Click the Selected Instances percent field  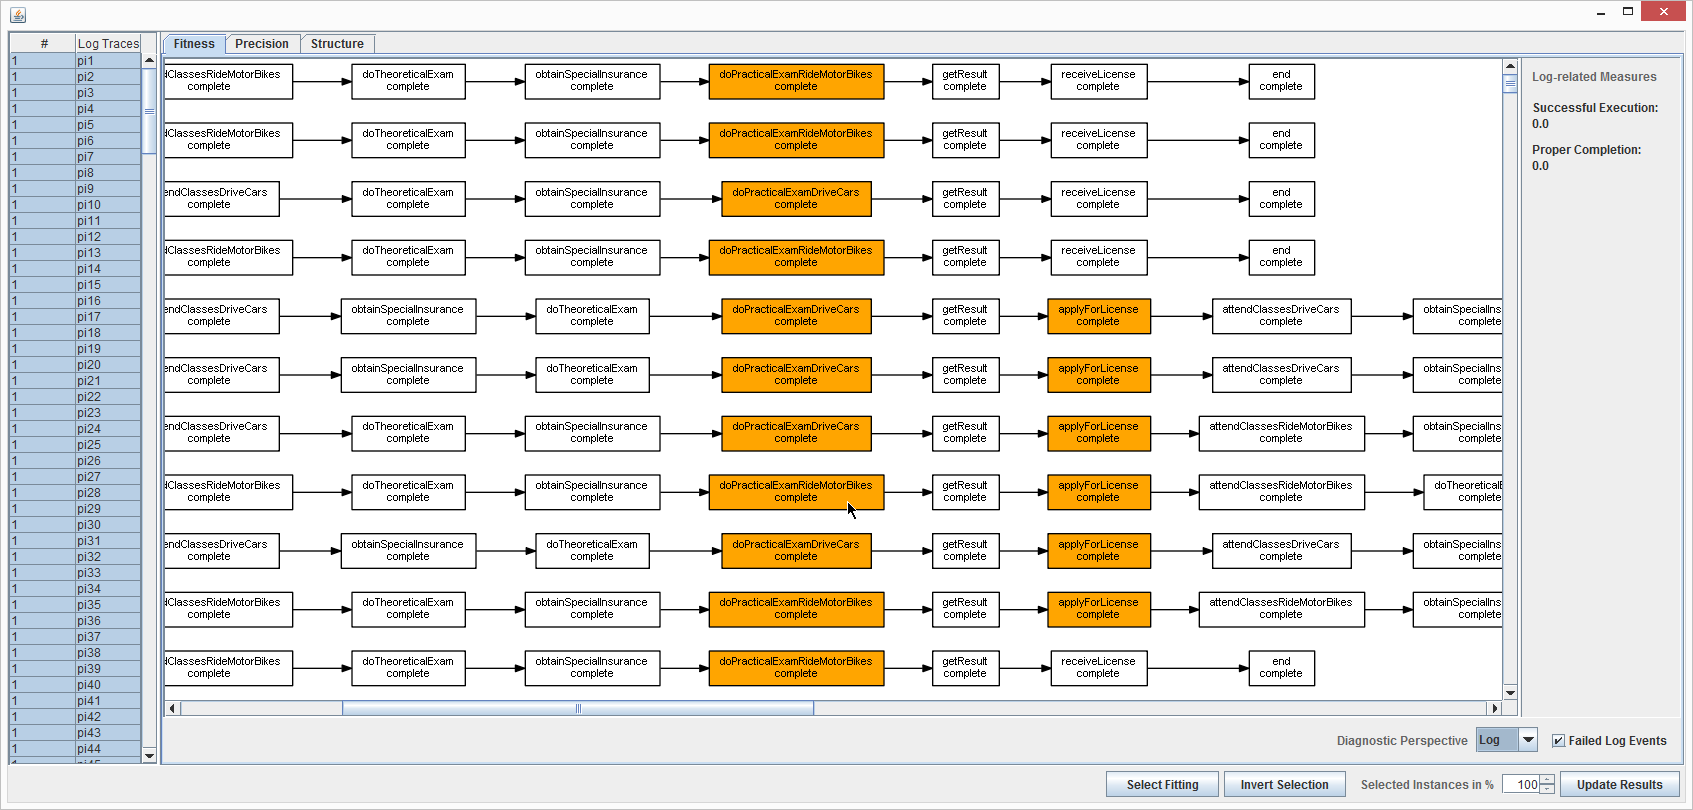click(1520, 785)
